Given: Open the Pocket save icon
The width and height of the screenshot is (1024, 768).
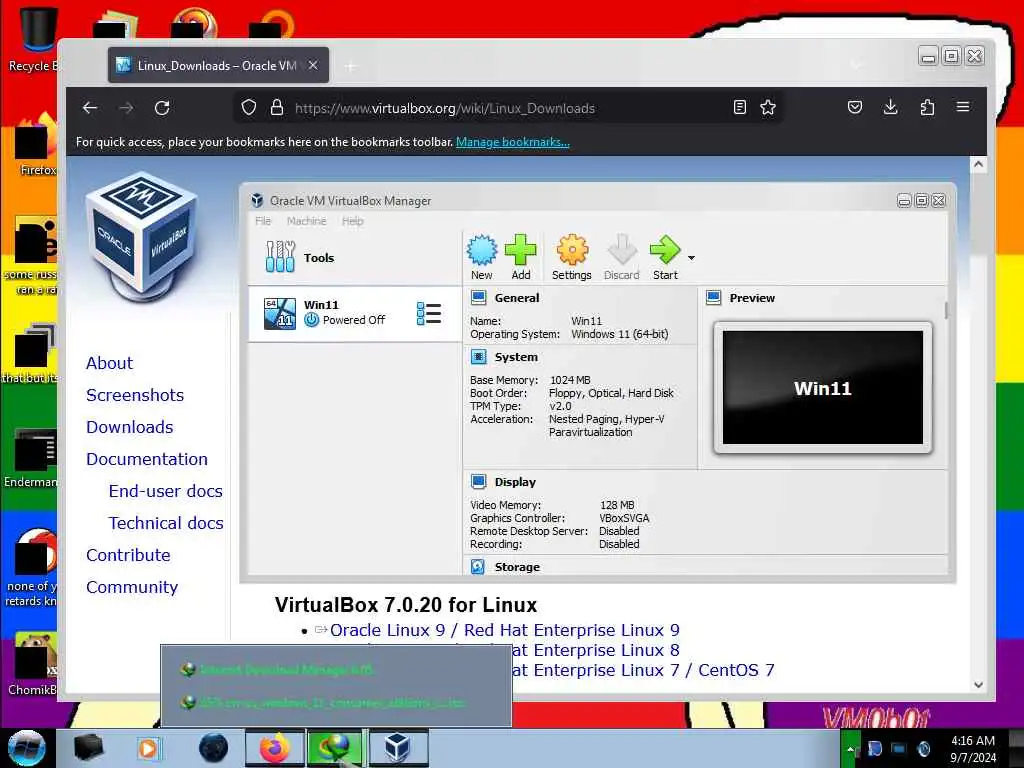Looking at the screenshot, I should [855, 107].
